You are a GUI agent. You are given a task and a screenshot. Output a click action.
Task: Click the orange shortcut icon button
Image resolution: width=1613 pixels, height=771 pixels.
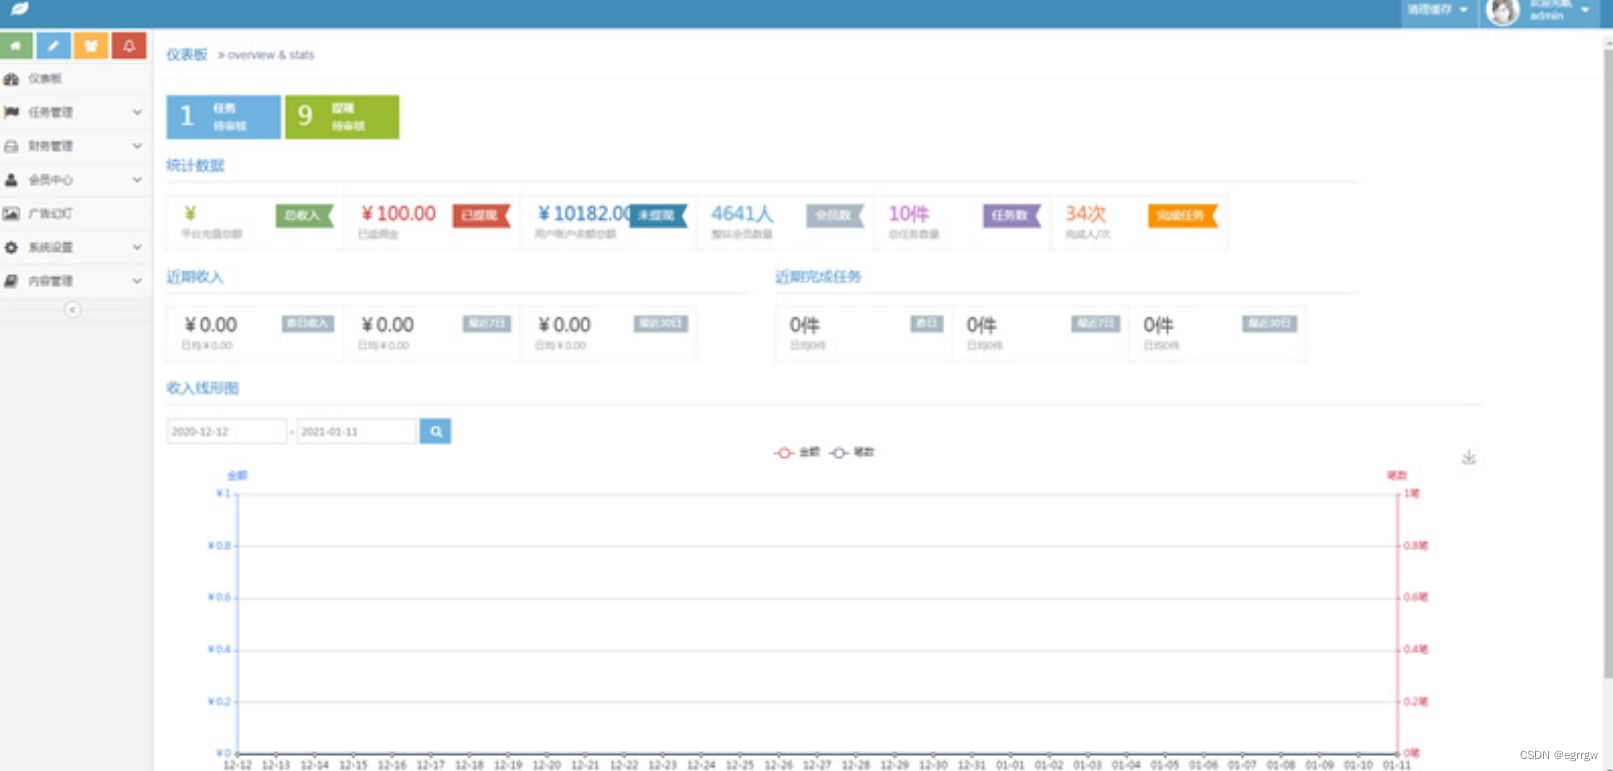(x=91, y=46)
